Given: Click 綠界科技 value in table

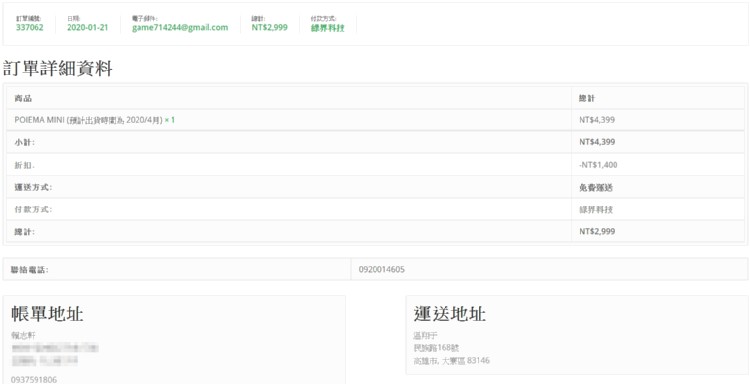Looking at the screenshot, I should tap(596, 209).
